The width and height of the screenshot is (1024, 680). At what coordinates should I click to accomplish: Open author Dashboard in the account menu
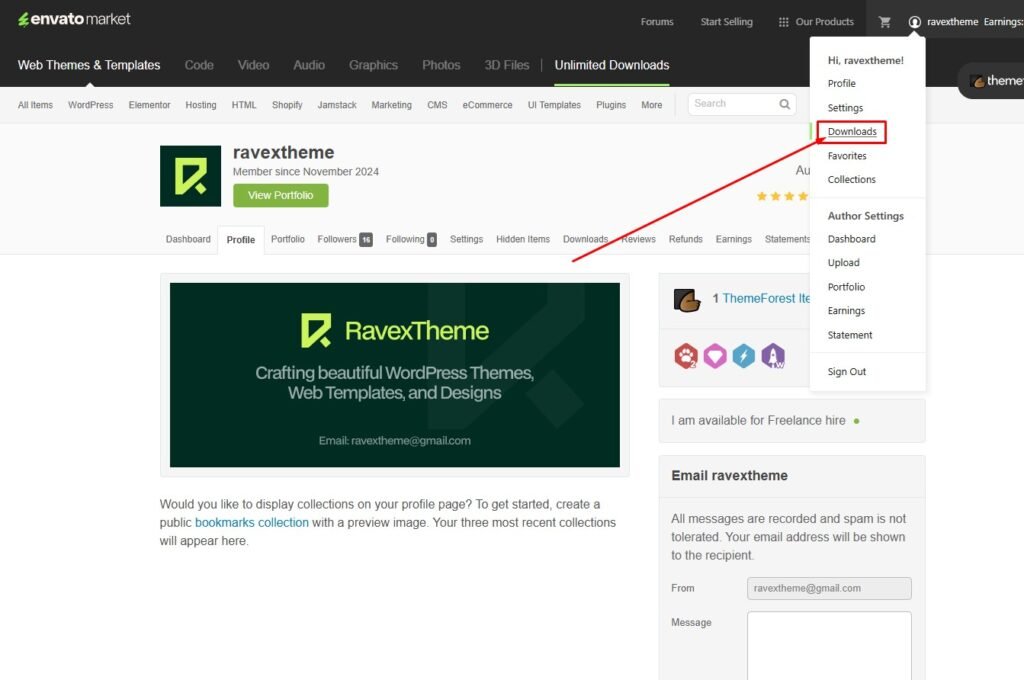point(852,239)
